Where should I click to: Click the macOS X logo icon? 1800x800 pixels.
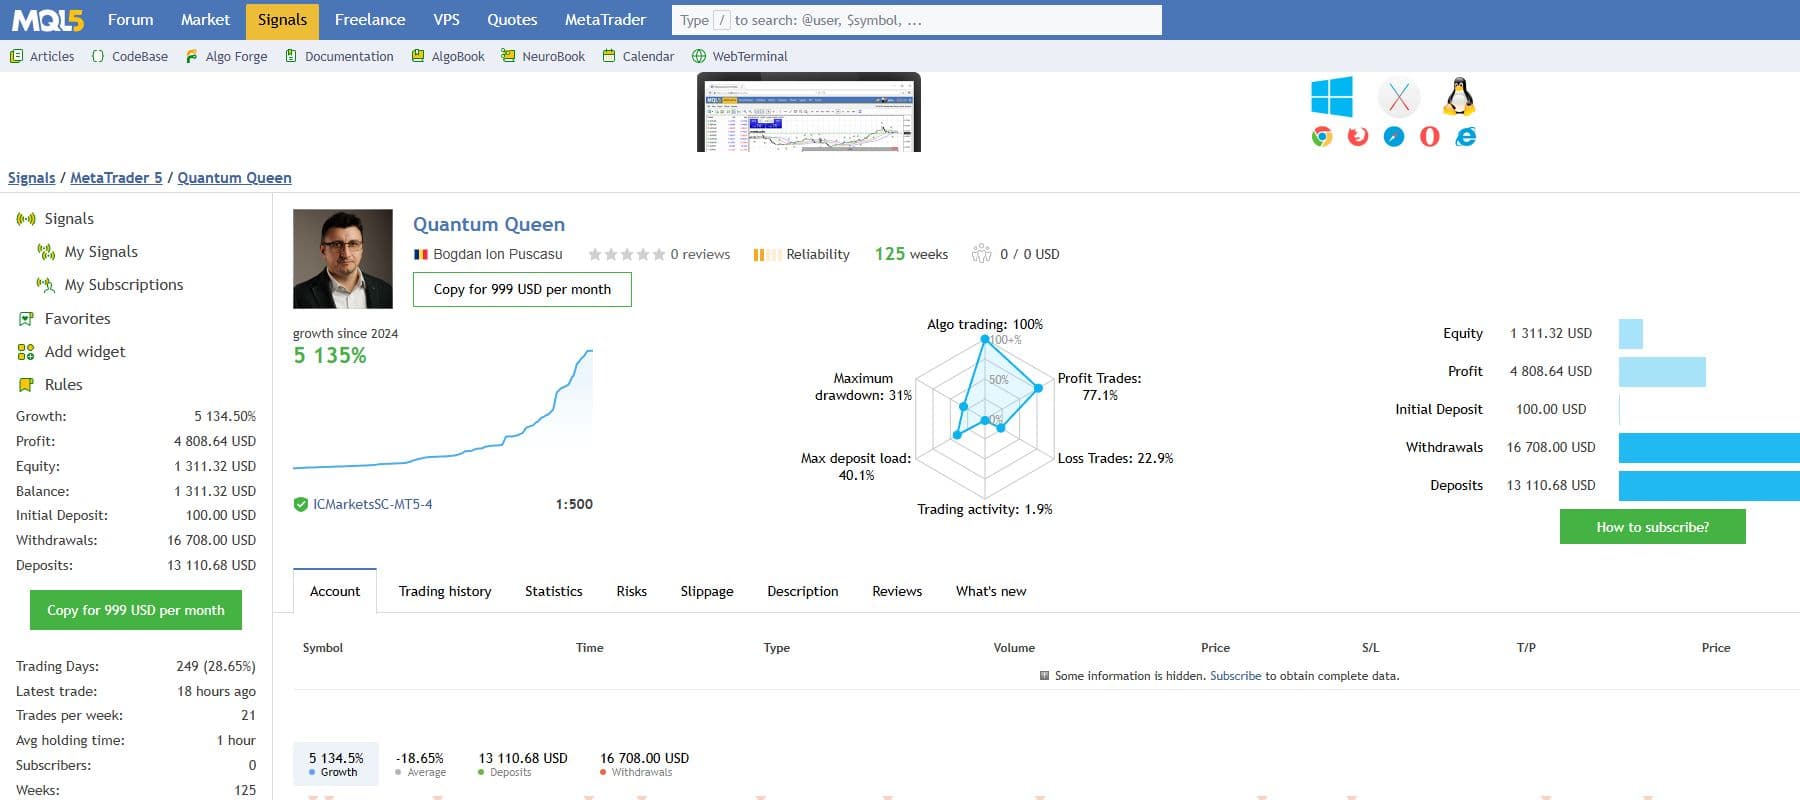[1399, 97]
